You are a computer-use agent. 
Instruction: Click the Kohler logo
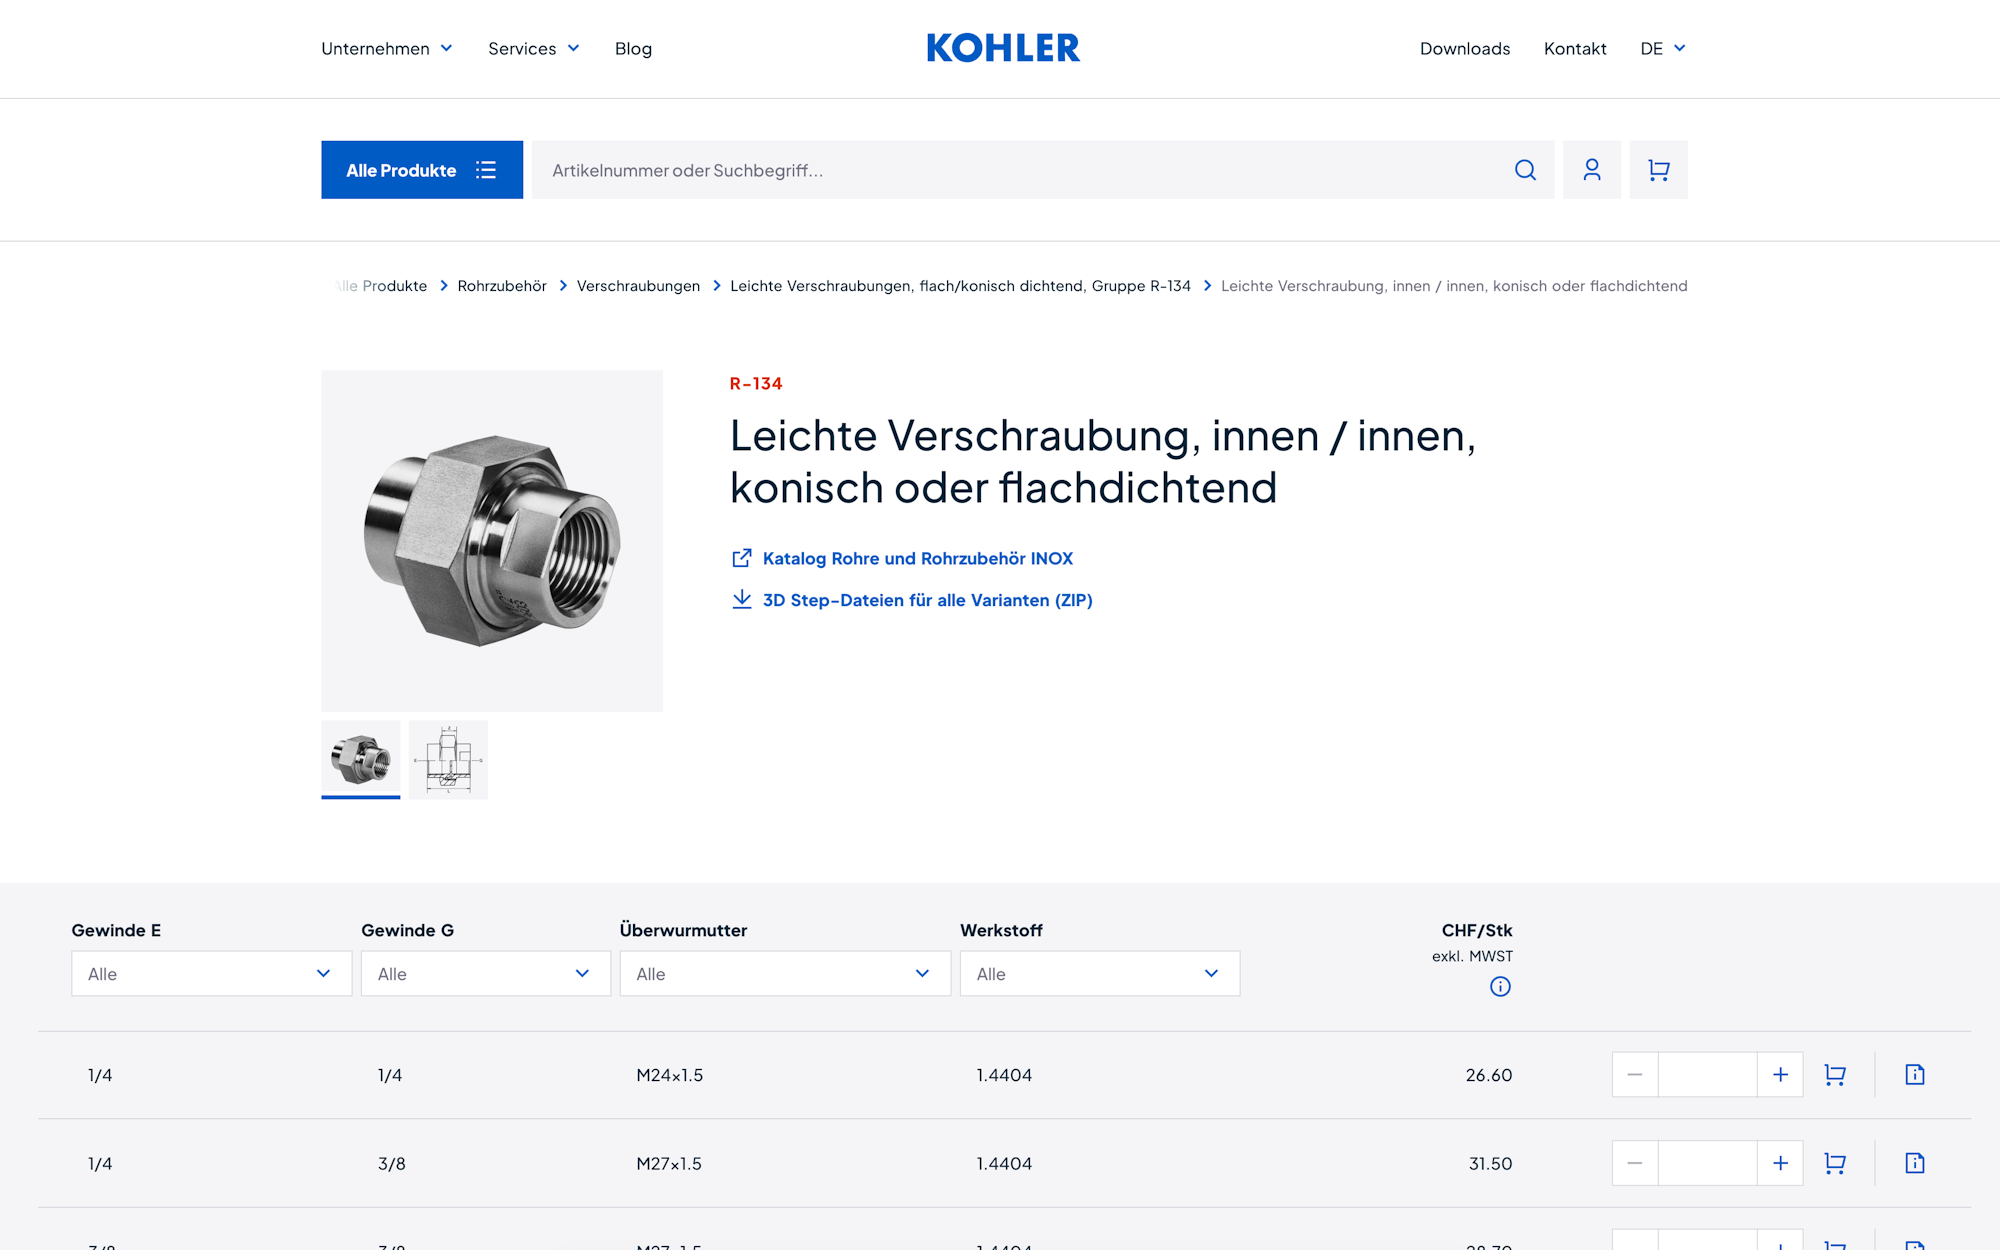tap(1003, 48)
